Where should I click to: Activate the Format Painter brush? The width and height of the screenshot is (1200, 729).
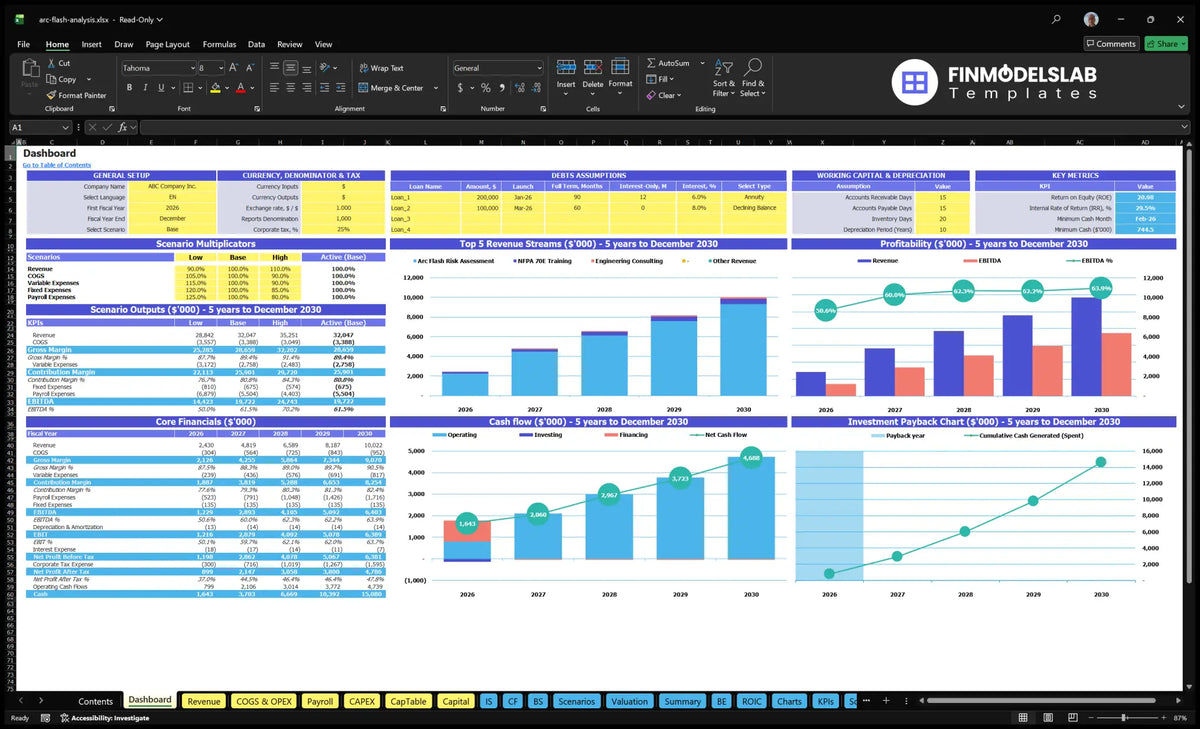(x=51, y=95)
